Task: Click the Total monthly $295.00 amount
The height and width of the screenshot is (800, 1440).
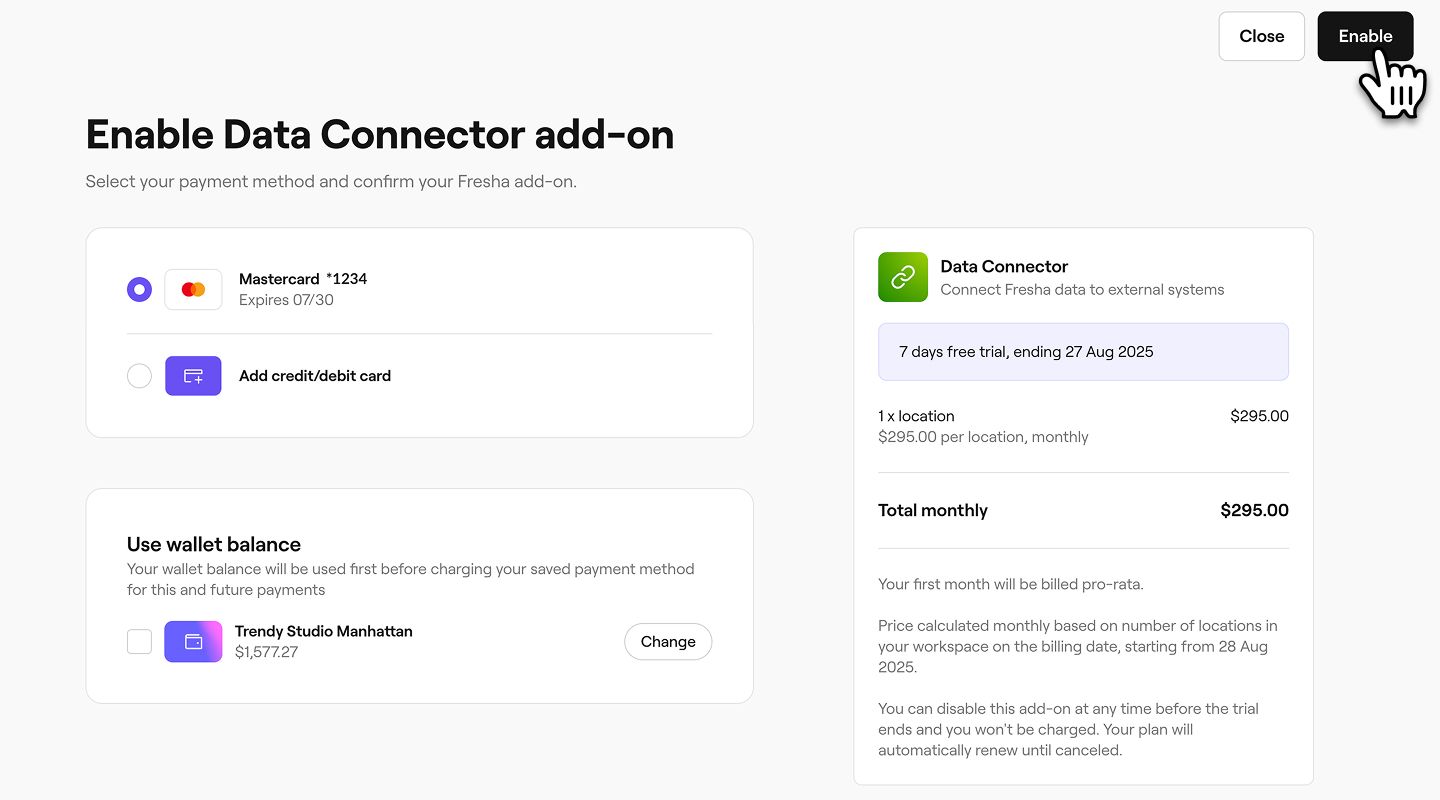Action: click(1254, 510)
